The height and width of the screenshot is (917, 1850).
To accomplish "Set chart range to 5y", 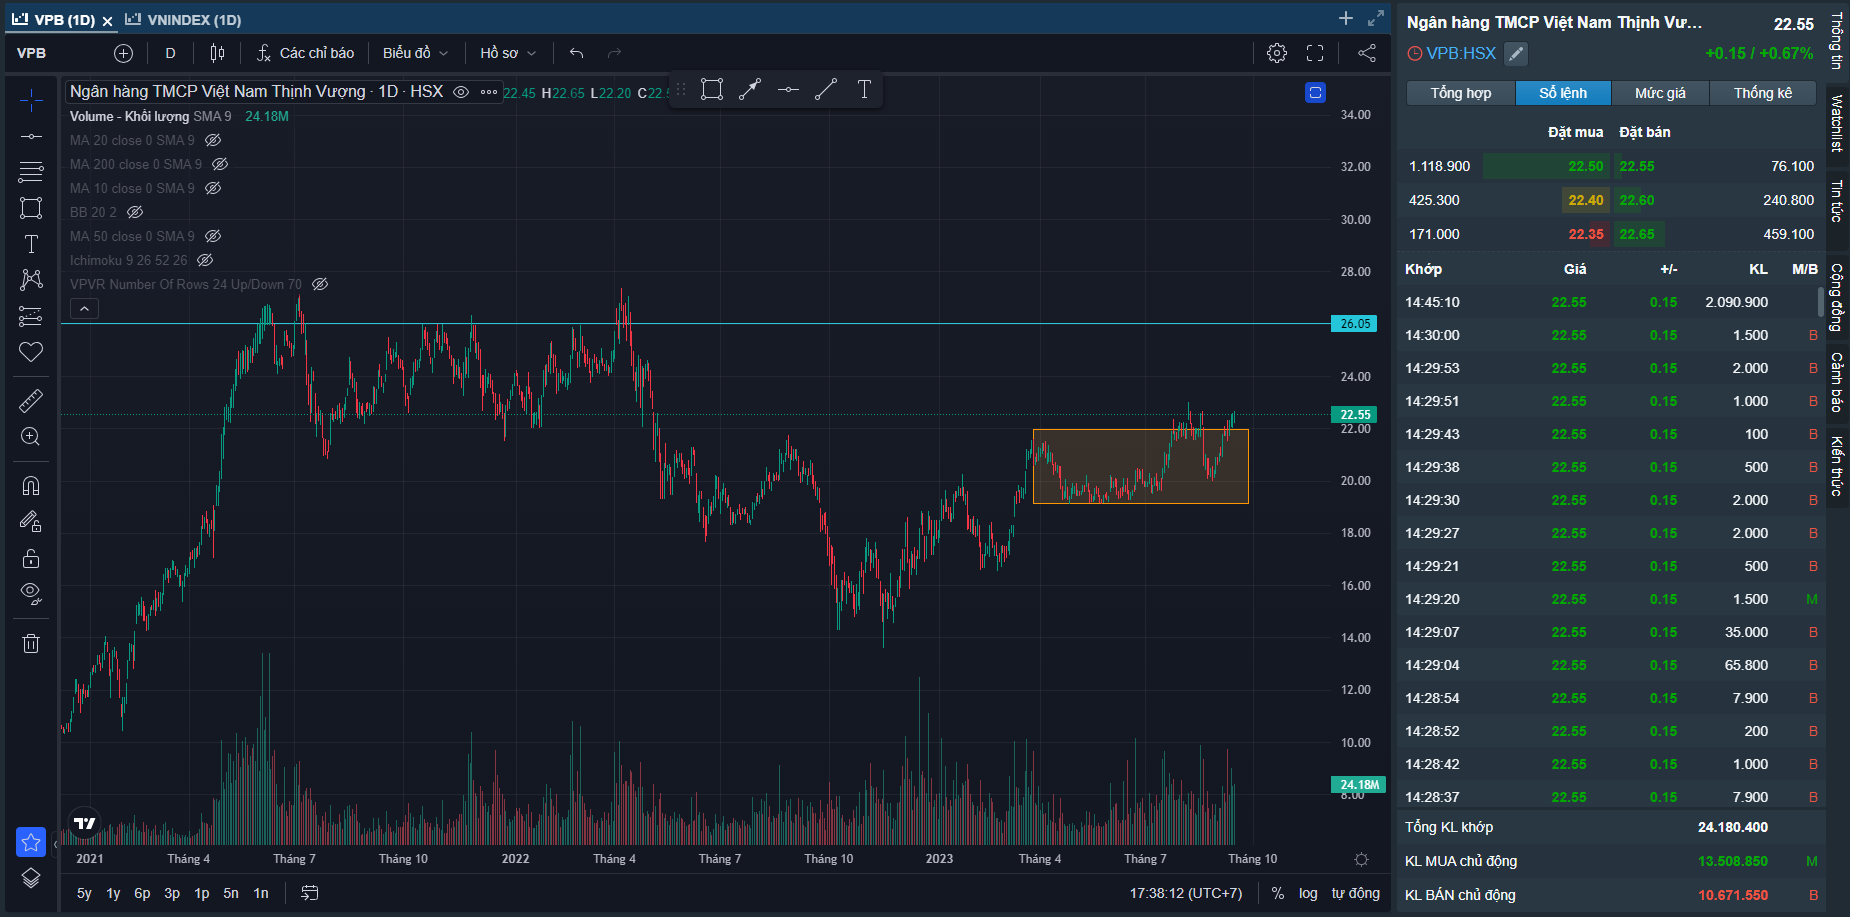I will (84, 893).
